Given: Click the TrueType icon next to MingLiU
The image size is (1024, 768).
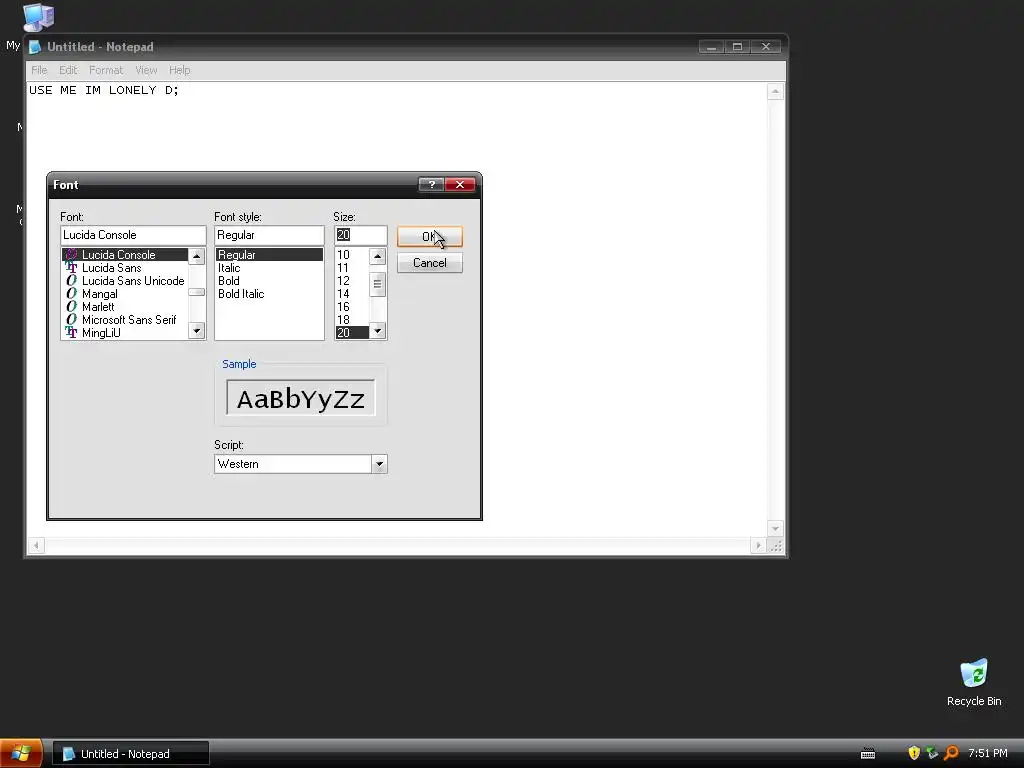Looking at the screenshot, I should pyautogui.click(x=71, y=333).
